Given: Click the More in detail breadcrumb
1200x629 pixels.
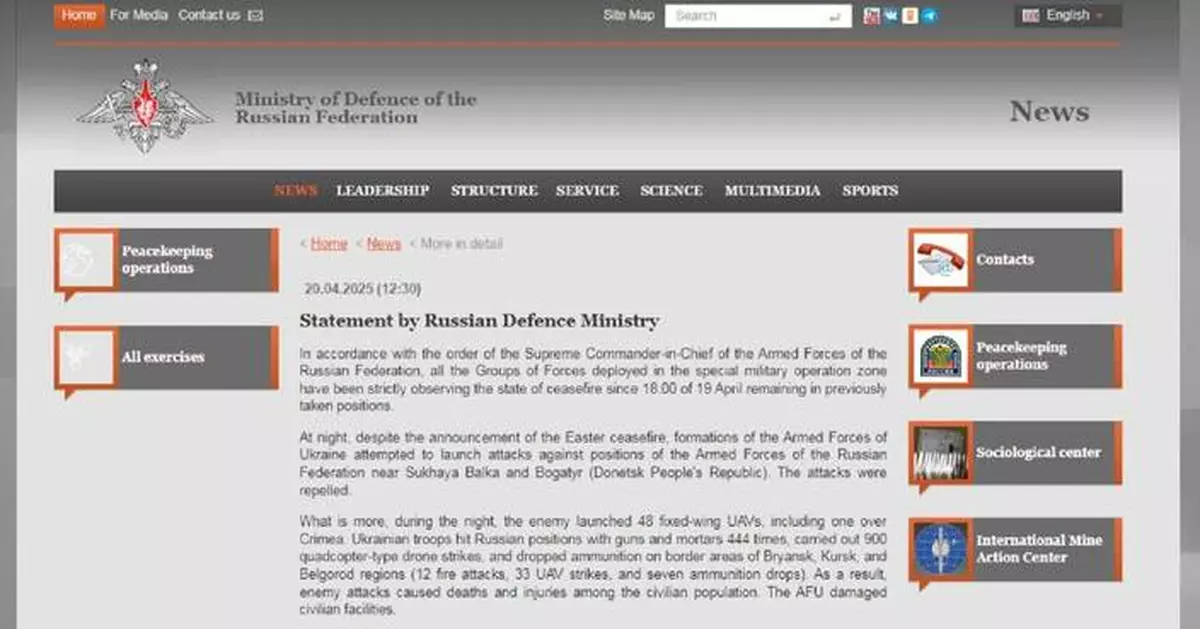Looking at the screenshot, I should [461, 244].
